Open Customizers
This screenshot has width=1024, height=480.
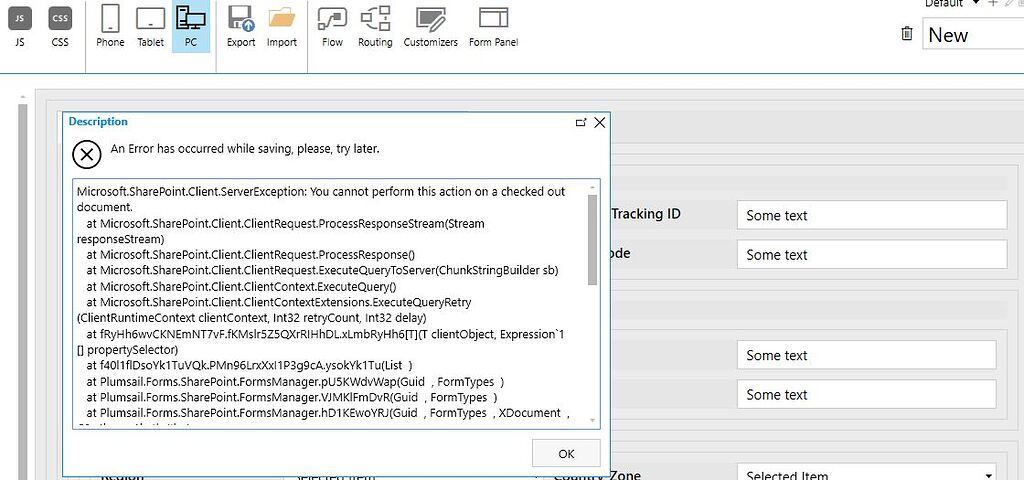tap(430, 25)
